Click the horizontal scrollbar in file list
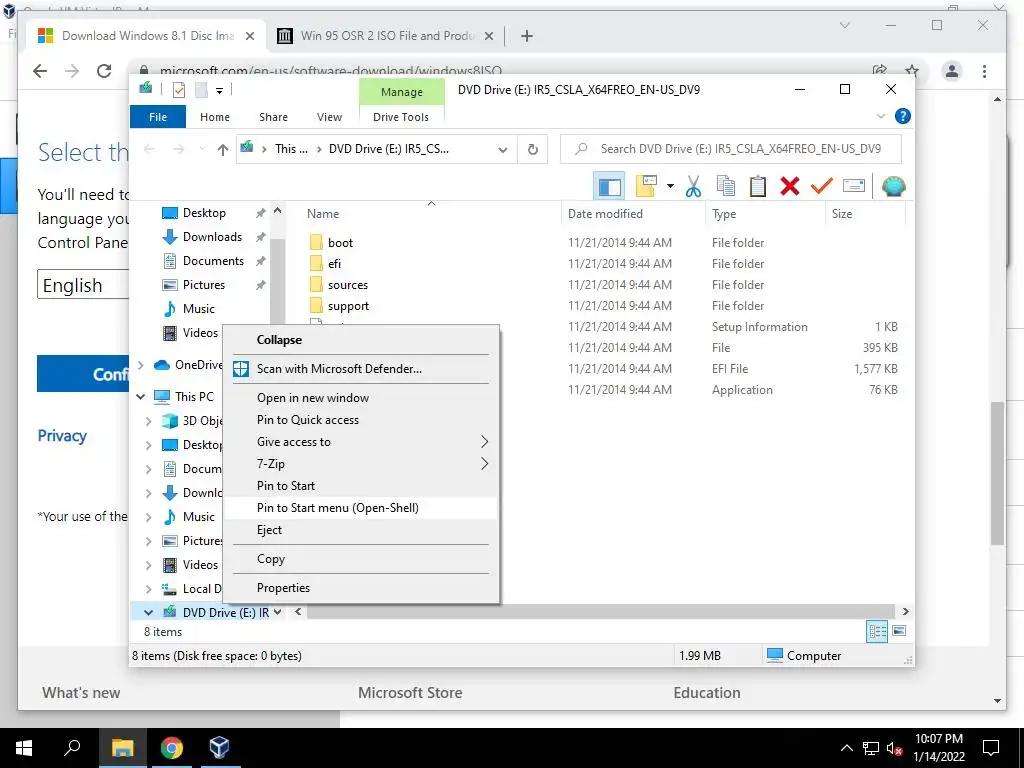Screen dimensions: 1024x768 [x=600, y=612]
